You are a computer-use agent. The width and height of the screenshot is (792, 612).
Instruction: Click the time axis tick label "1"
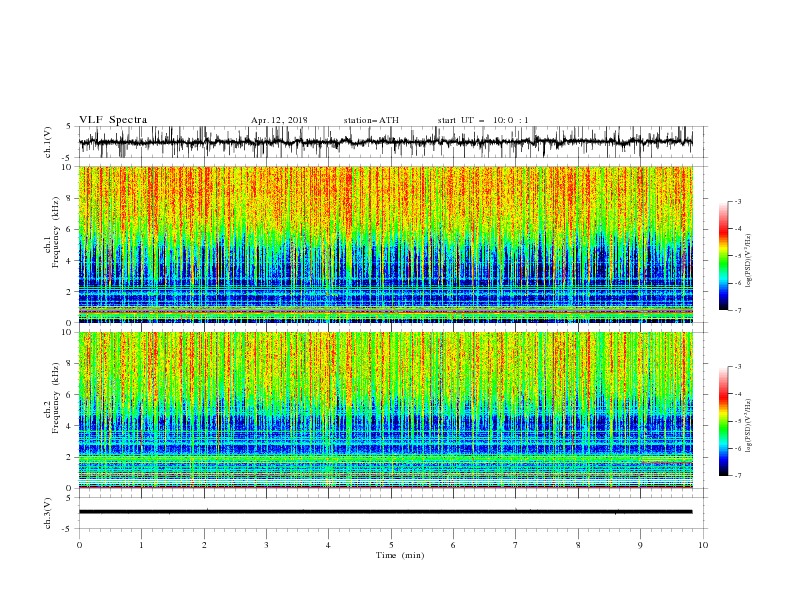[141, 545]
